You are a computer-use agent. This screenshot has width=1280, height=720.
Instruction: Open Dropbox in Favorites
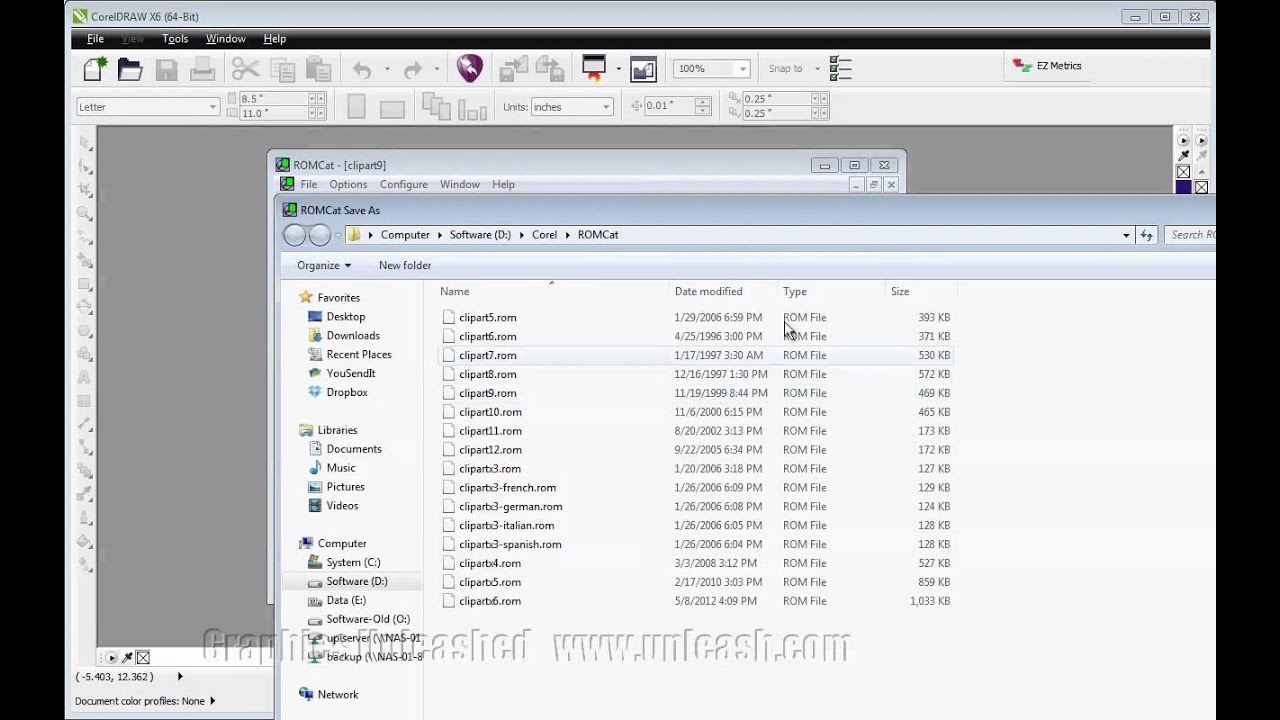346,392
